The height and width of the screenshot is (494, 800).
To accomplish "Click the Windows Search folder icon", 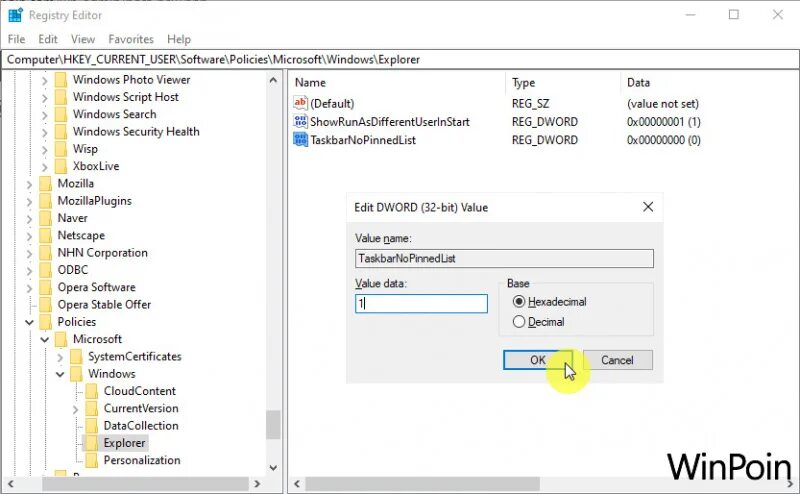I will [x=61, y=114].
